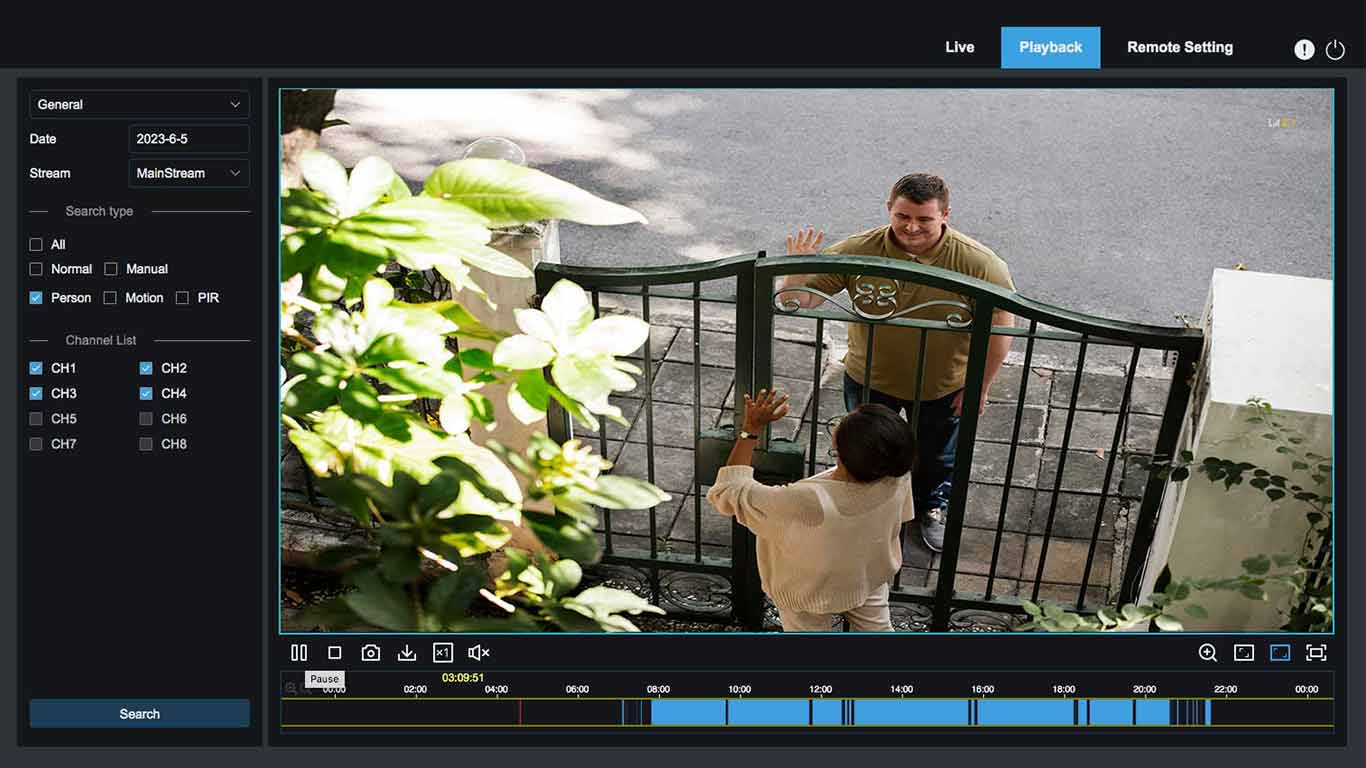Enter full screen mode

point(1316,653)
